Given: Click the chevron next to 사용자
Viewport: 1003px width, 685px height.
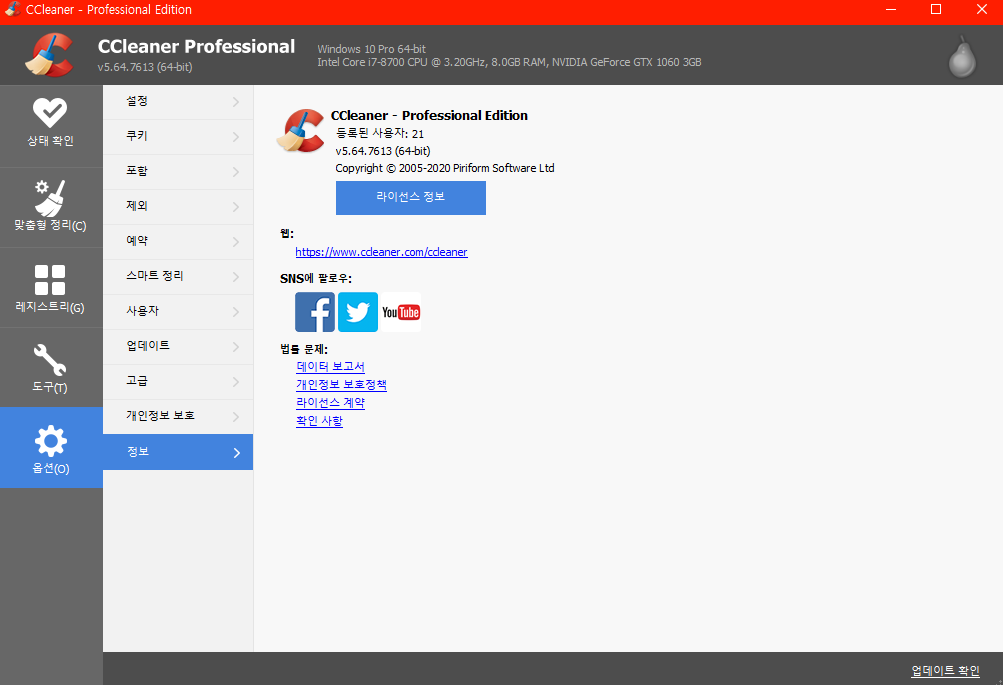Looking at the screenshot, I should point(236,312).
